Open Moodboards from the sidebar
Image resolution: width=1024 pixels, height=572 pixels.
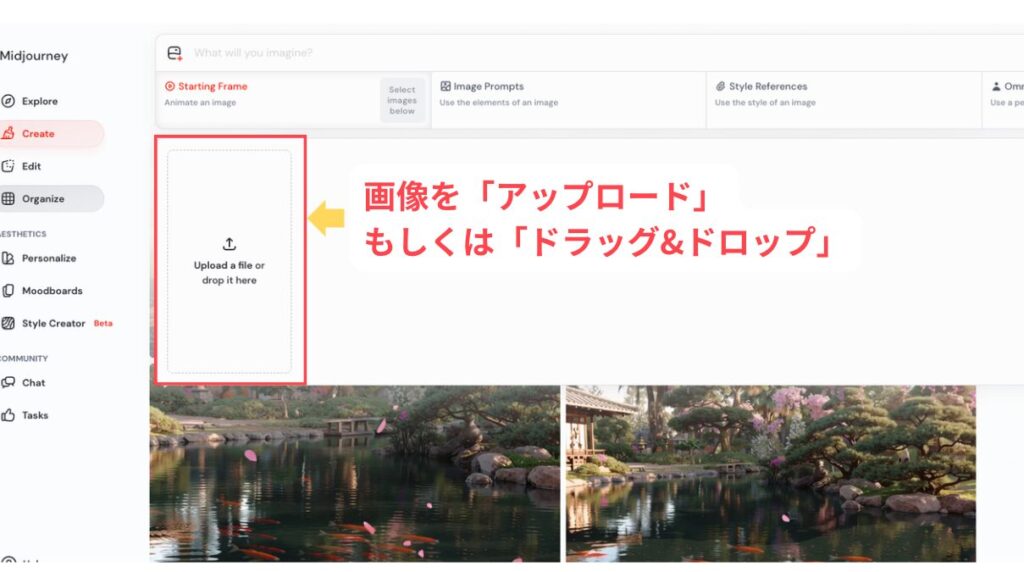pyautogui.click(x=51, y=291)
